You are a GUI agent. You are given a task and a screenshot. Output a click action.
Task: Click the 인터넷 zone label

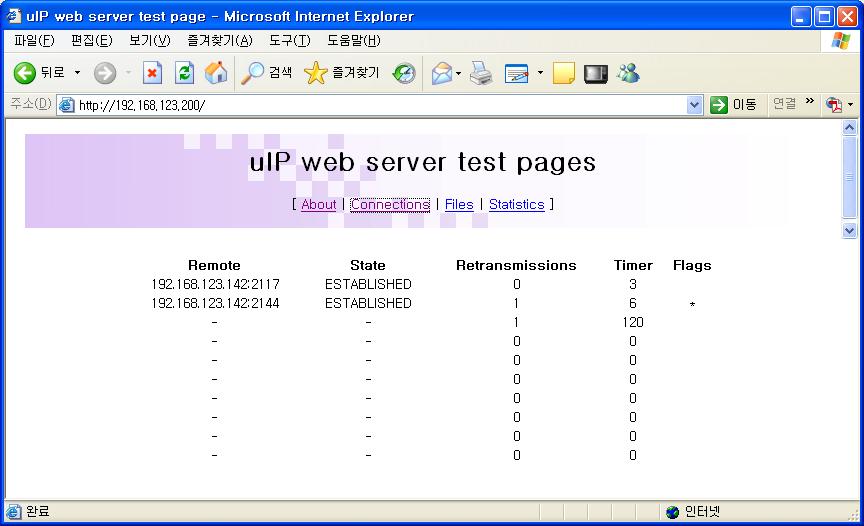702,512
